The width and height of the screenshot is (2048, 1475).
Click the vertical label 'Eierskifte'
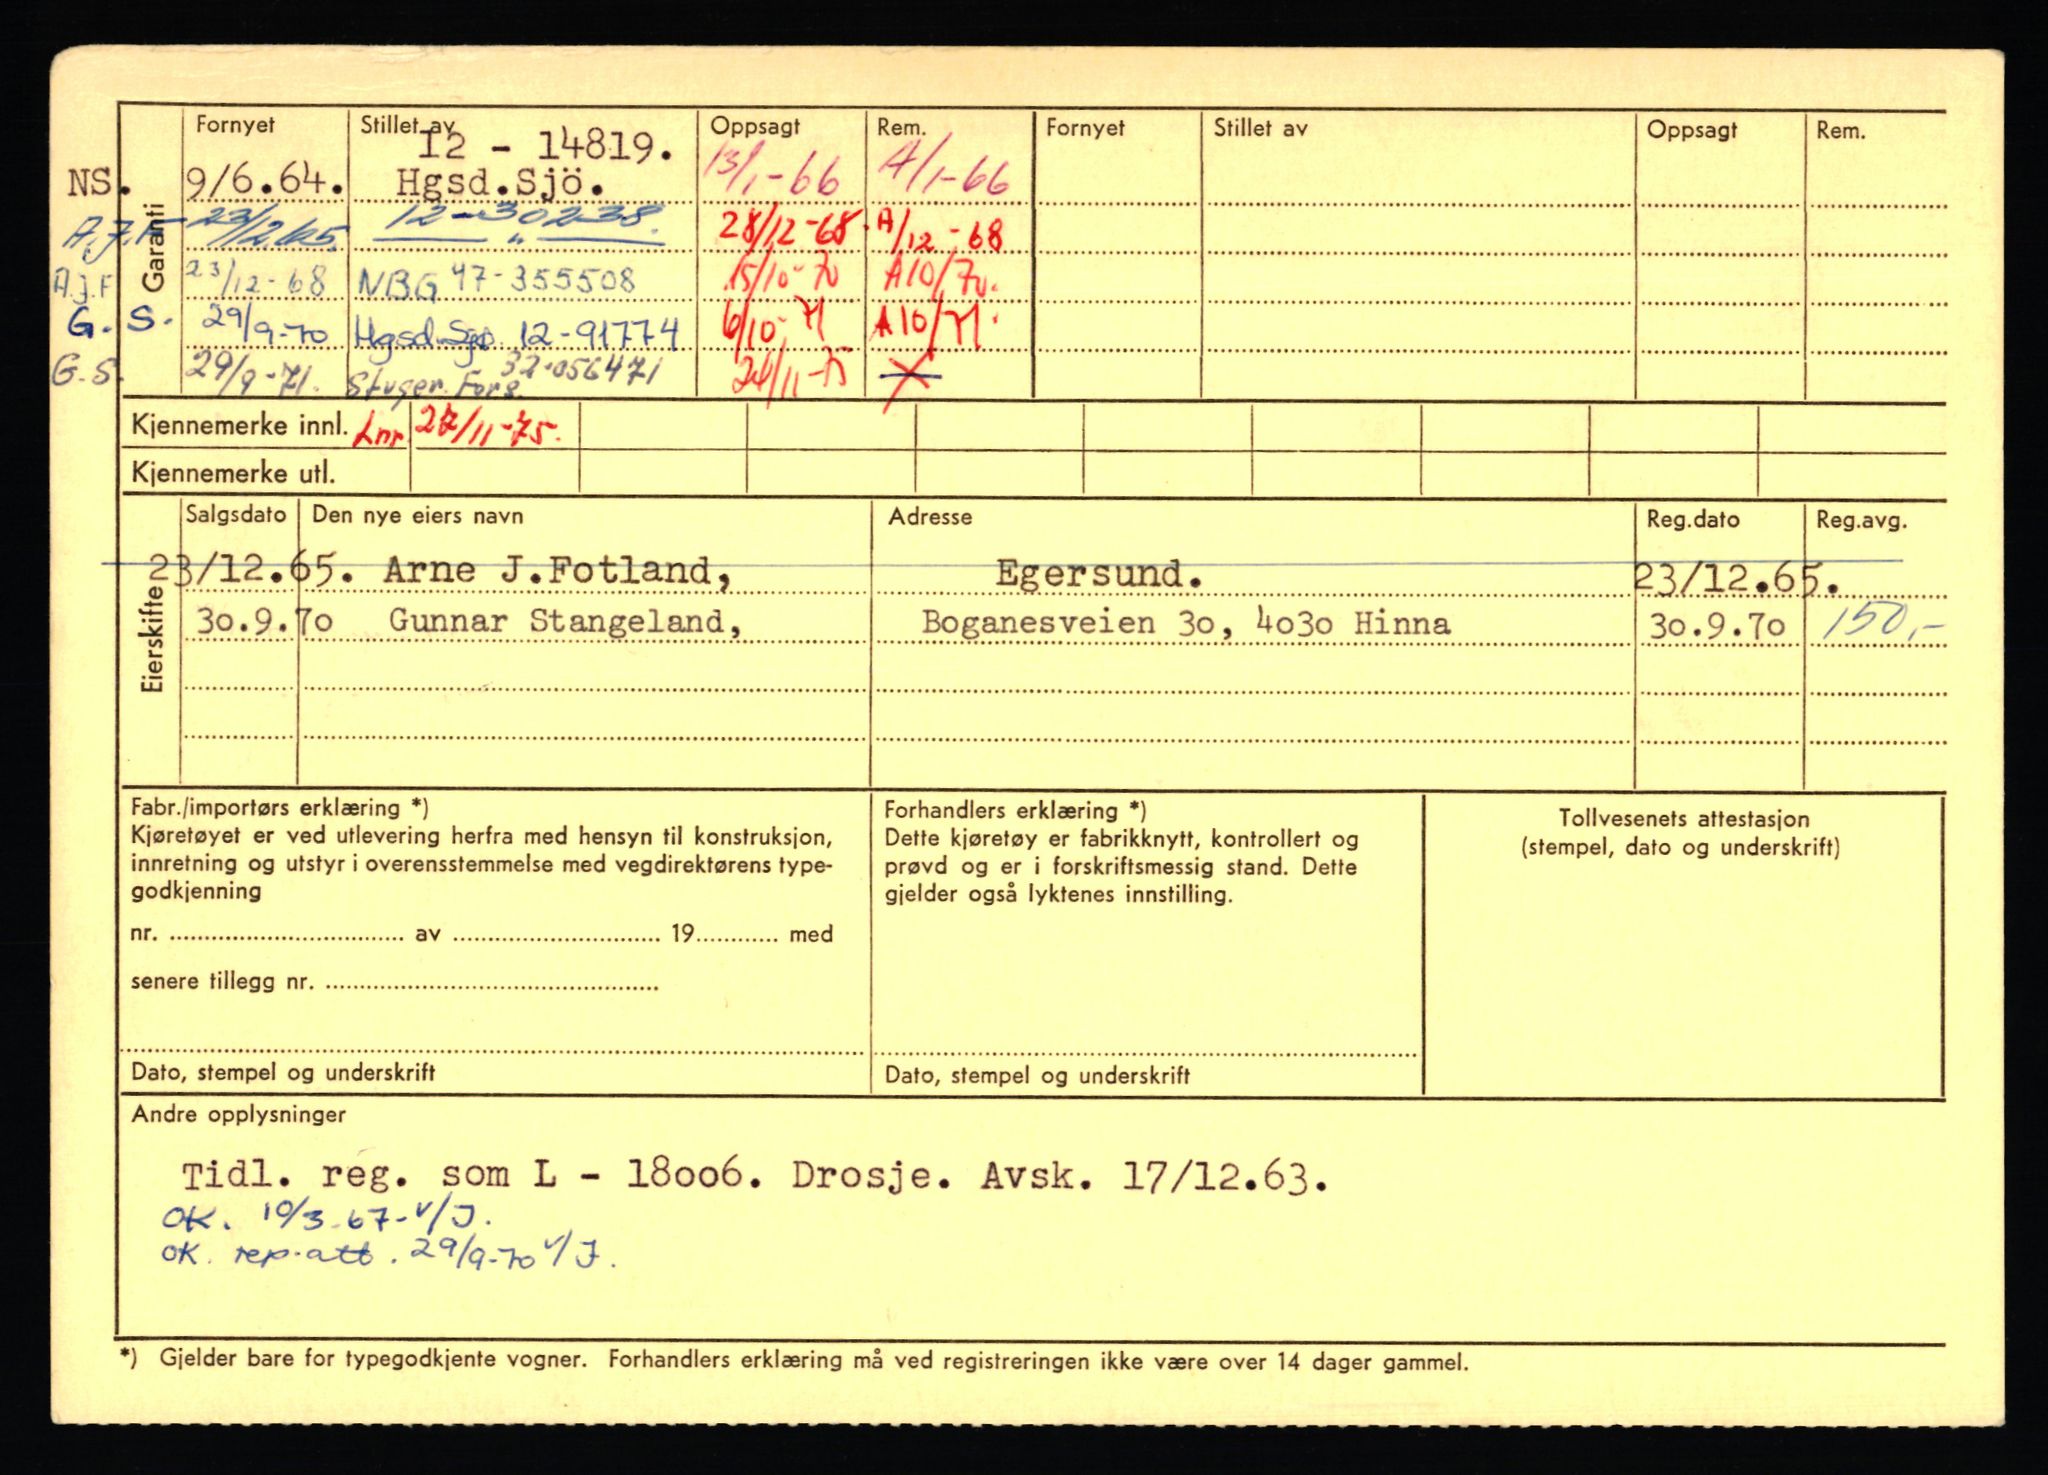(x=153, y=639)
